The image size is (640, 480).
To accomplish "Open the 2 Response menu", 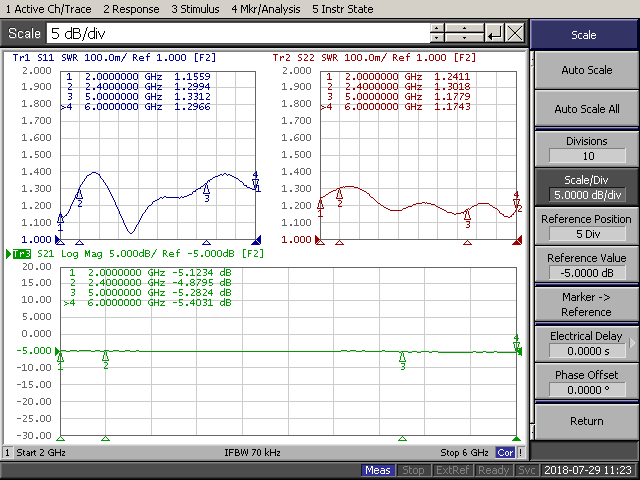I will click(x=131, y=9).
